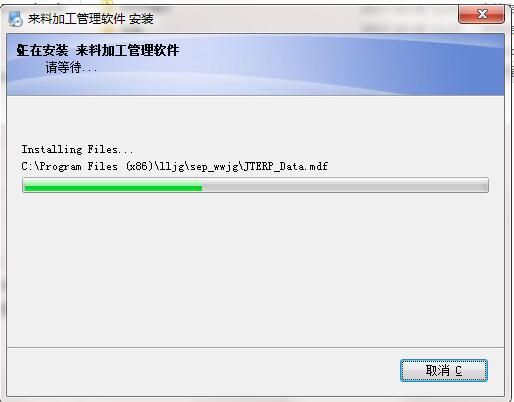Image resolution: width=514 pixels, height=402 pixels.
Task: Click empty space above 'Installing Files...' label
Action: click(x=255, y=120)
